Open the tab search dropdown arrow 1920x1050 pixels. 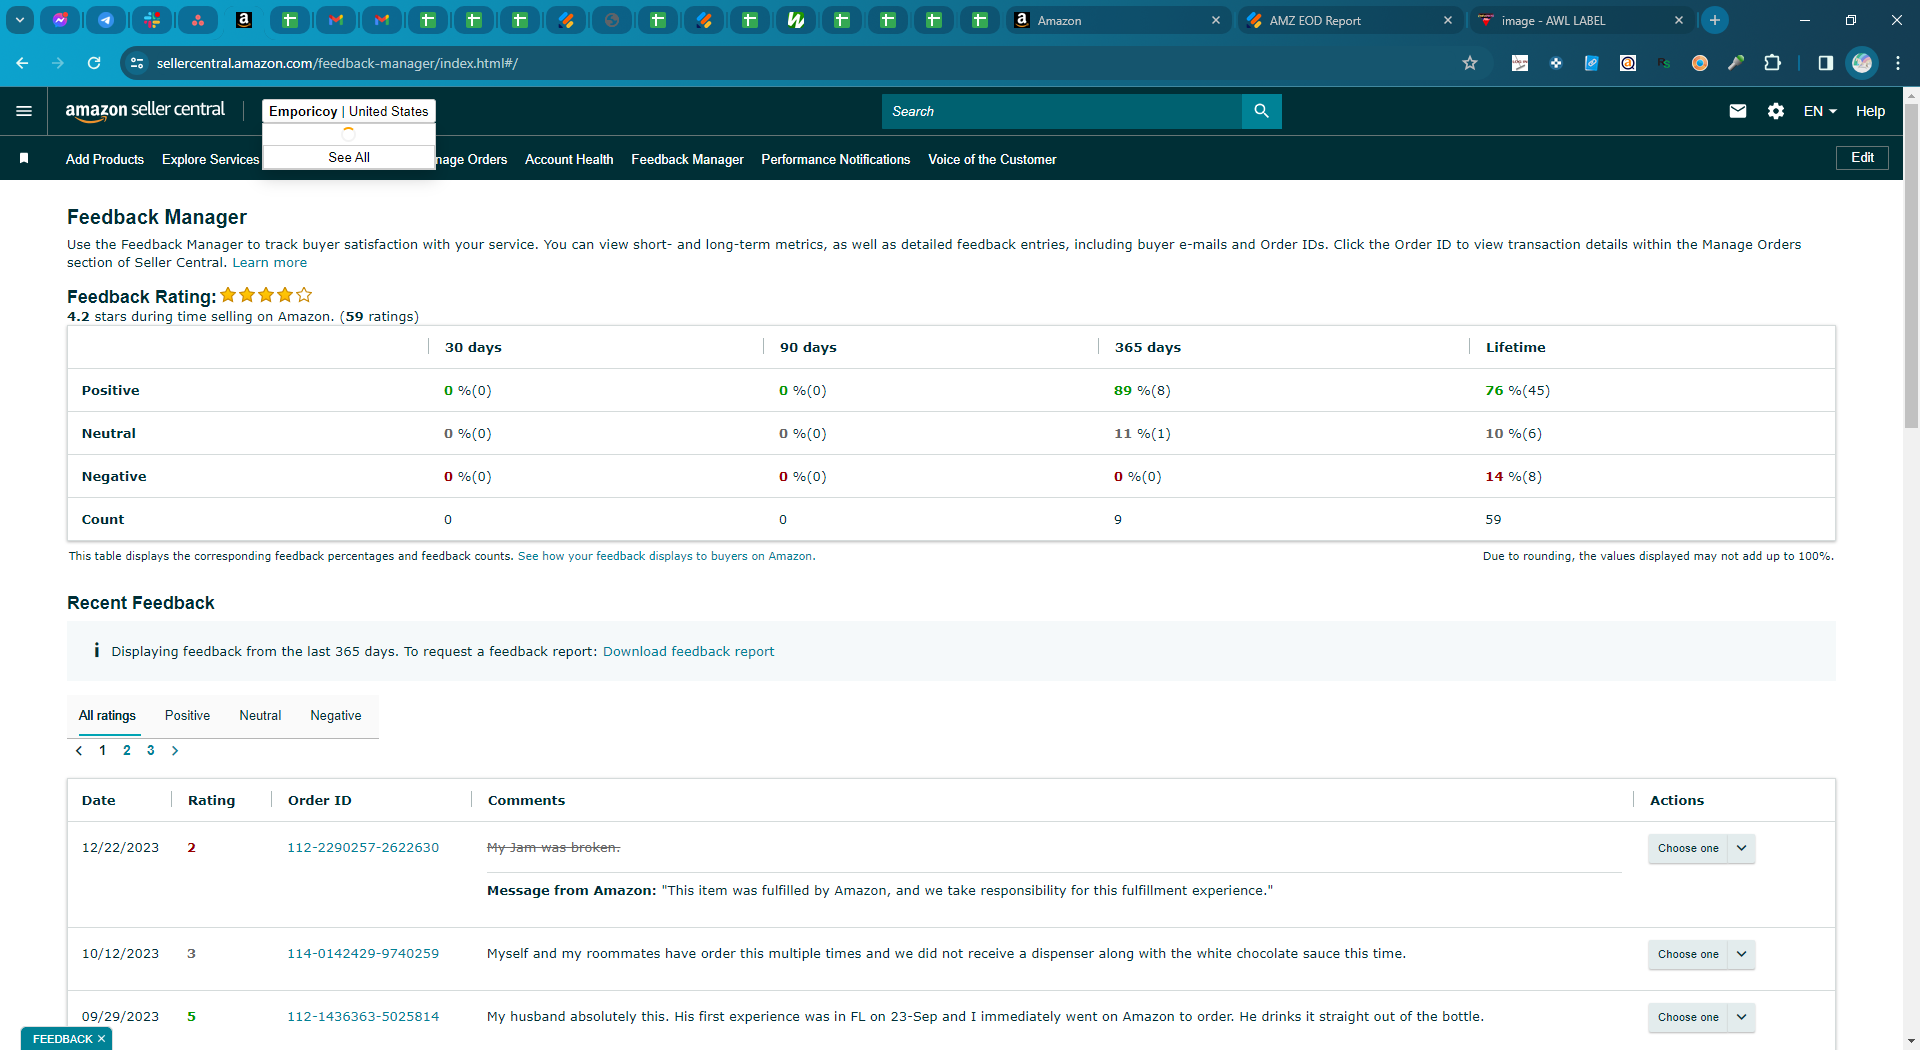(20, 20)
